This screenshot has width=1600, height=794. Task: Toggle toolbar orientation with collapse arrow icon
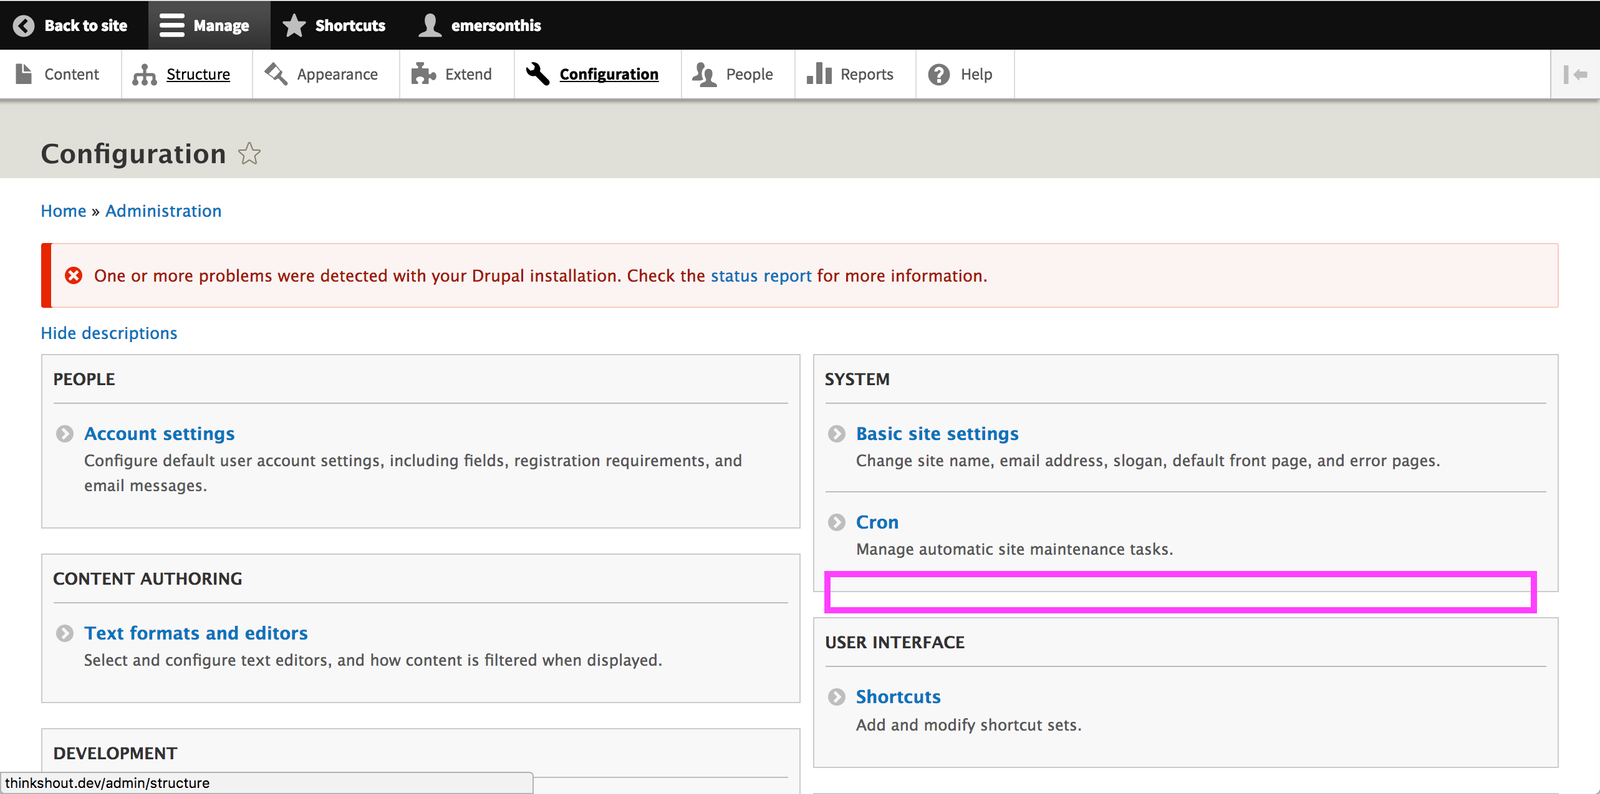click(x=1575, y=75)
